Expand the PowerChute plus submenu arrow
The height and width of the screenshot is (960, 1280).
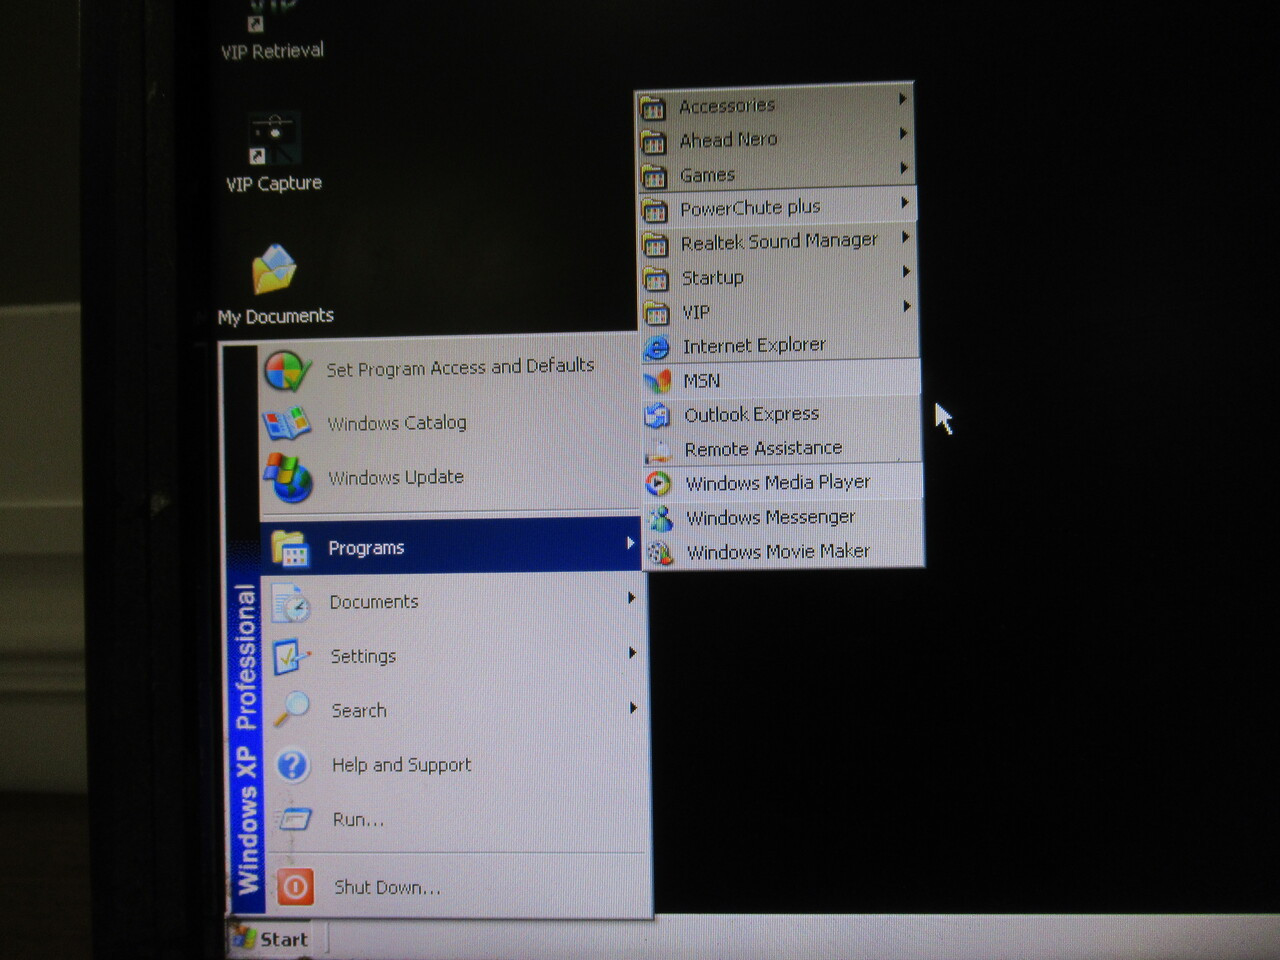[x=904, y=202]
